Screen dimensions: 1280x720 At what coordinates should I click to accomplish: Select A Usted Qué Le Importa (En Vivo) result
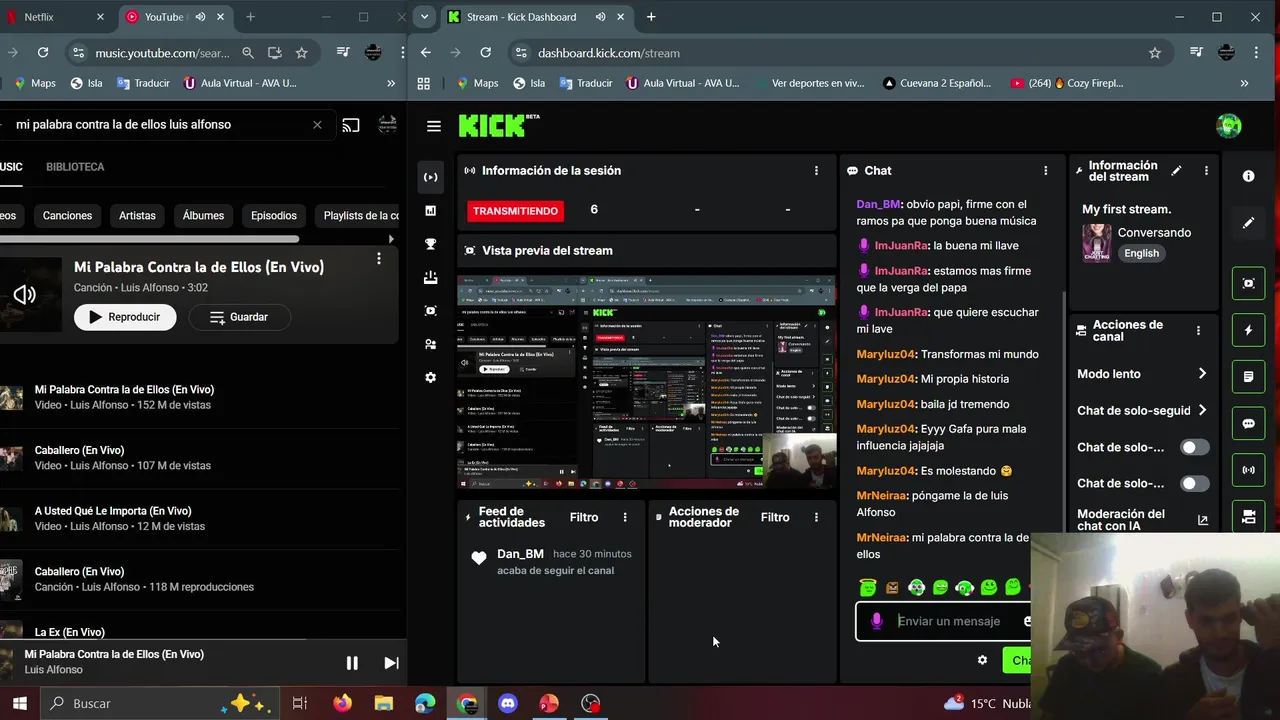(x=120, y=518)
